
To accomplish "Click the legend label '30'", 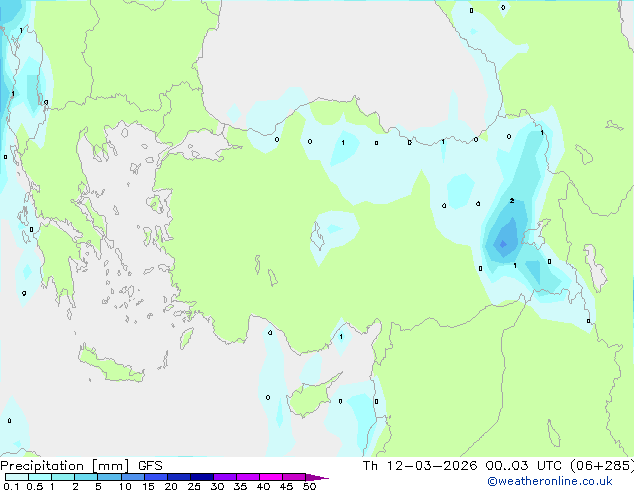I will point(217,486).
